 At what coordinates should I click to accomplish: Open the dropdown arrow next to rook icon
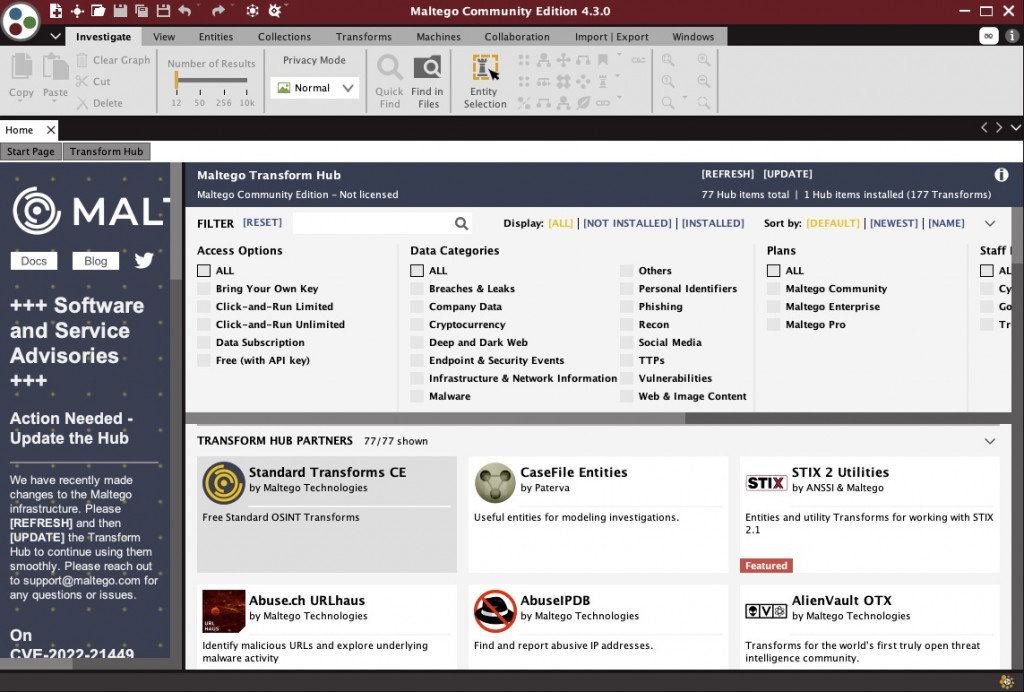(619, 76)
